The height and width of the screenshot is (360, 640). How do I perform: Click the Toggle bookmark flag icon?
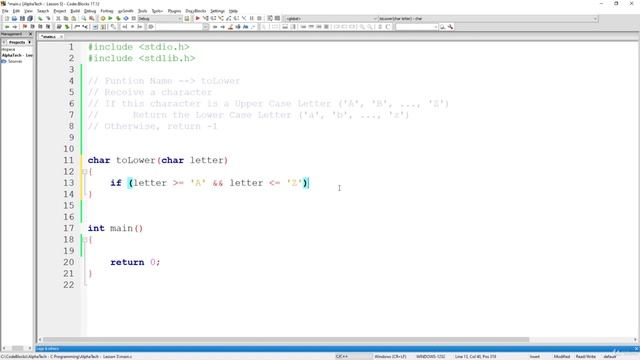tap(24, 27)
